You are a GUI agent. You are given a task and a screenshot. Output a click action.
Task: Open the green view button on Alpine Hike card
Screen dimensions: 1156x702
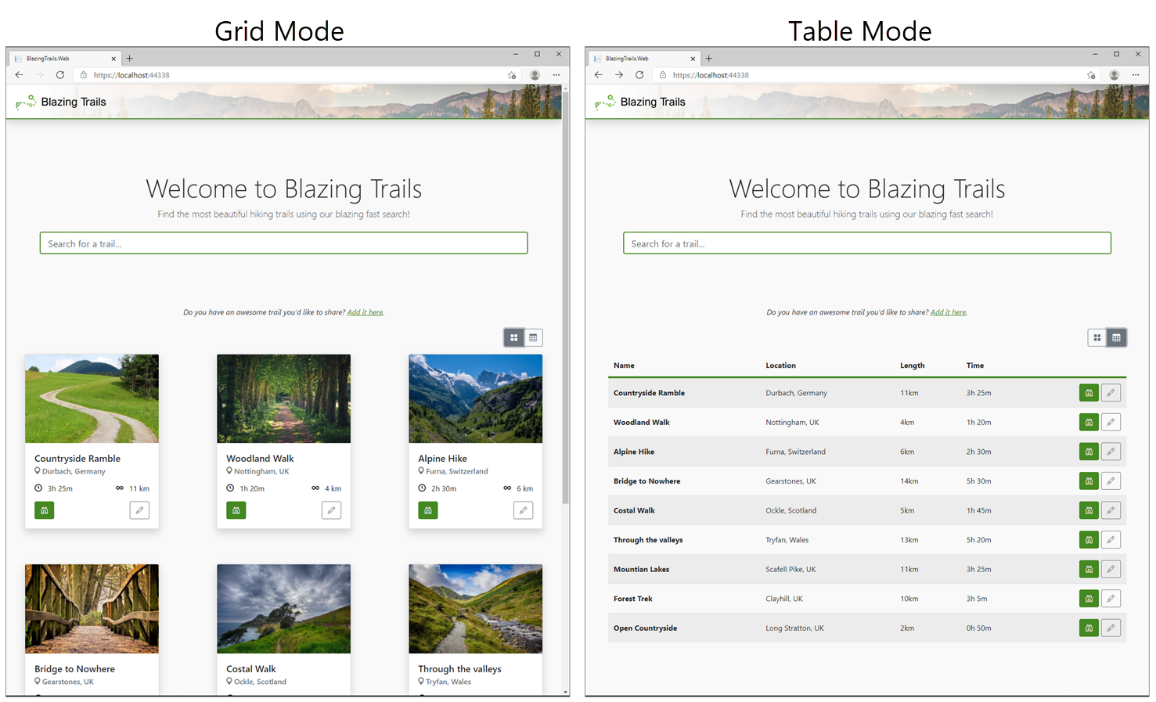(428, 510)
